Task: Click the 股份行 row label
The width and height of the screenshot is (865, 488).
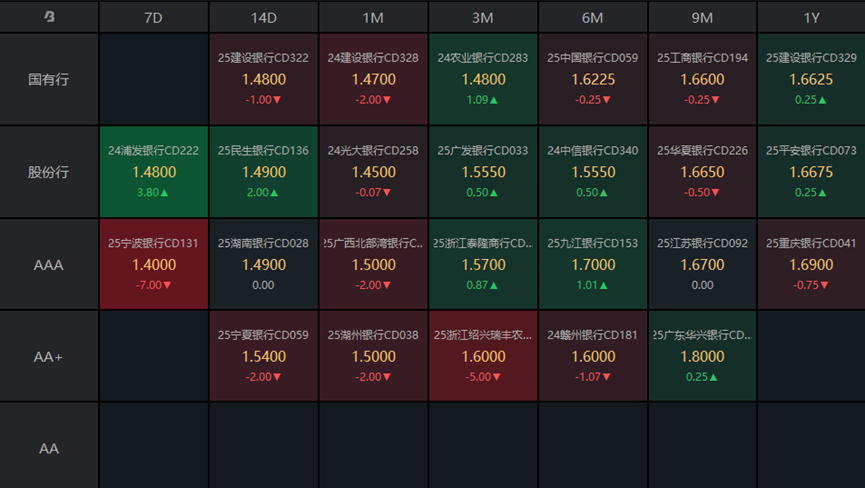Action: [49, 172]
